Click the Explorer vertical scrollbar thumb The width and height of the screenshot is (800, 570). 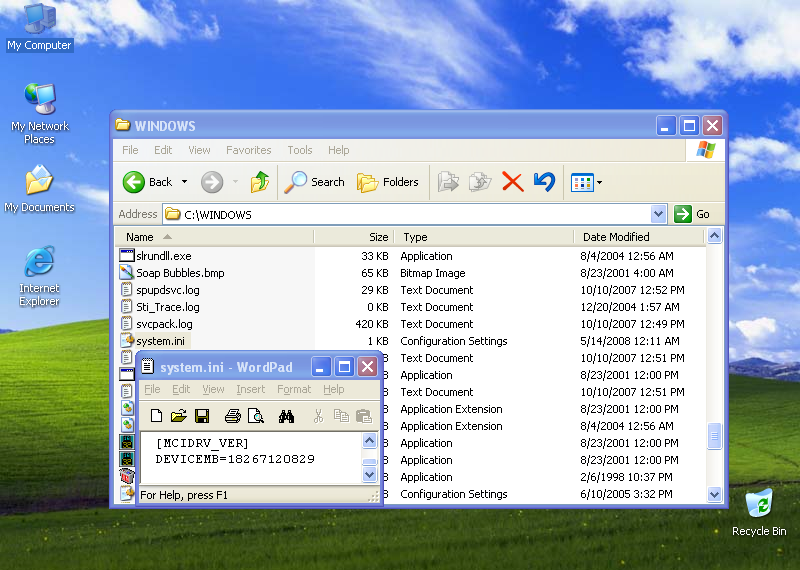(x=714, y=436)
